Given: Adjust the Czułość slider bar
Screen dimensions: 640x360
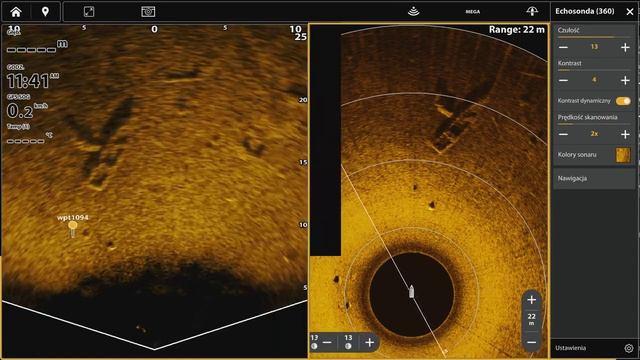Looking at the screenshot, I should [x=594, y=37].
